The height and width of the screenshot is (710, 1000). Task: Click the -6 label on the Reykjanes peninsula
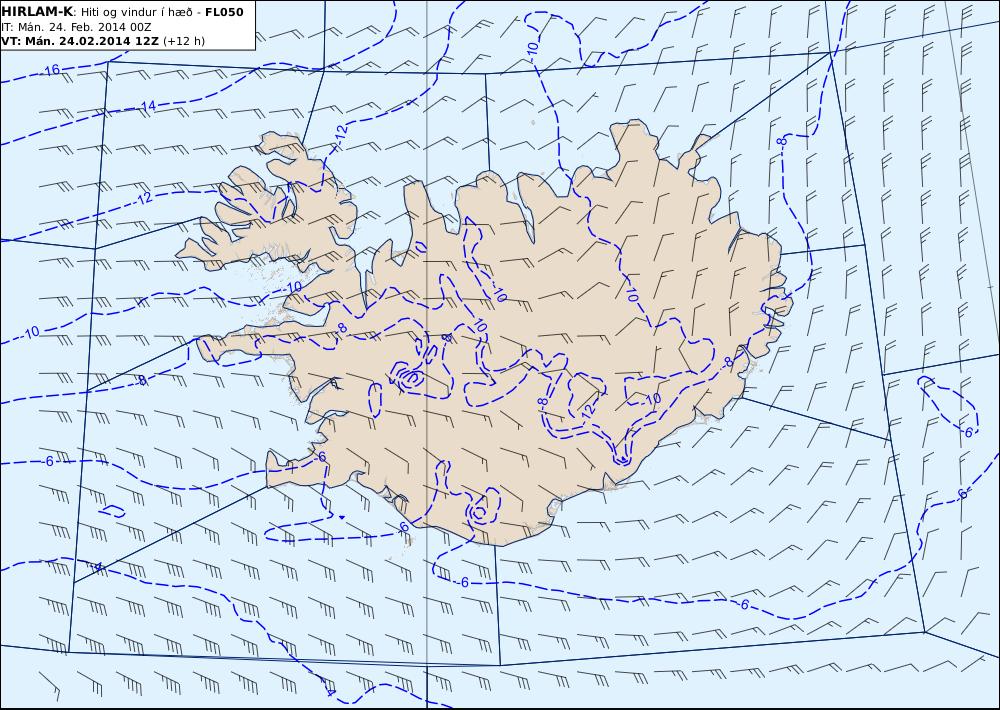[x=321, y=457]
